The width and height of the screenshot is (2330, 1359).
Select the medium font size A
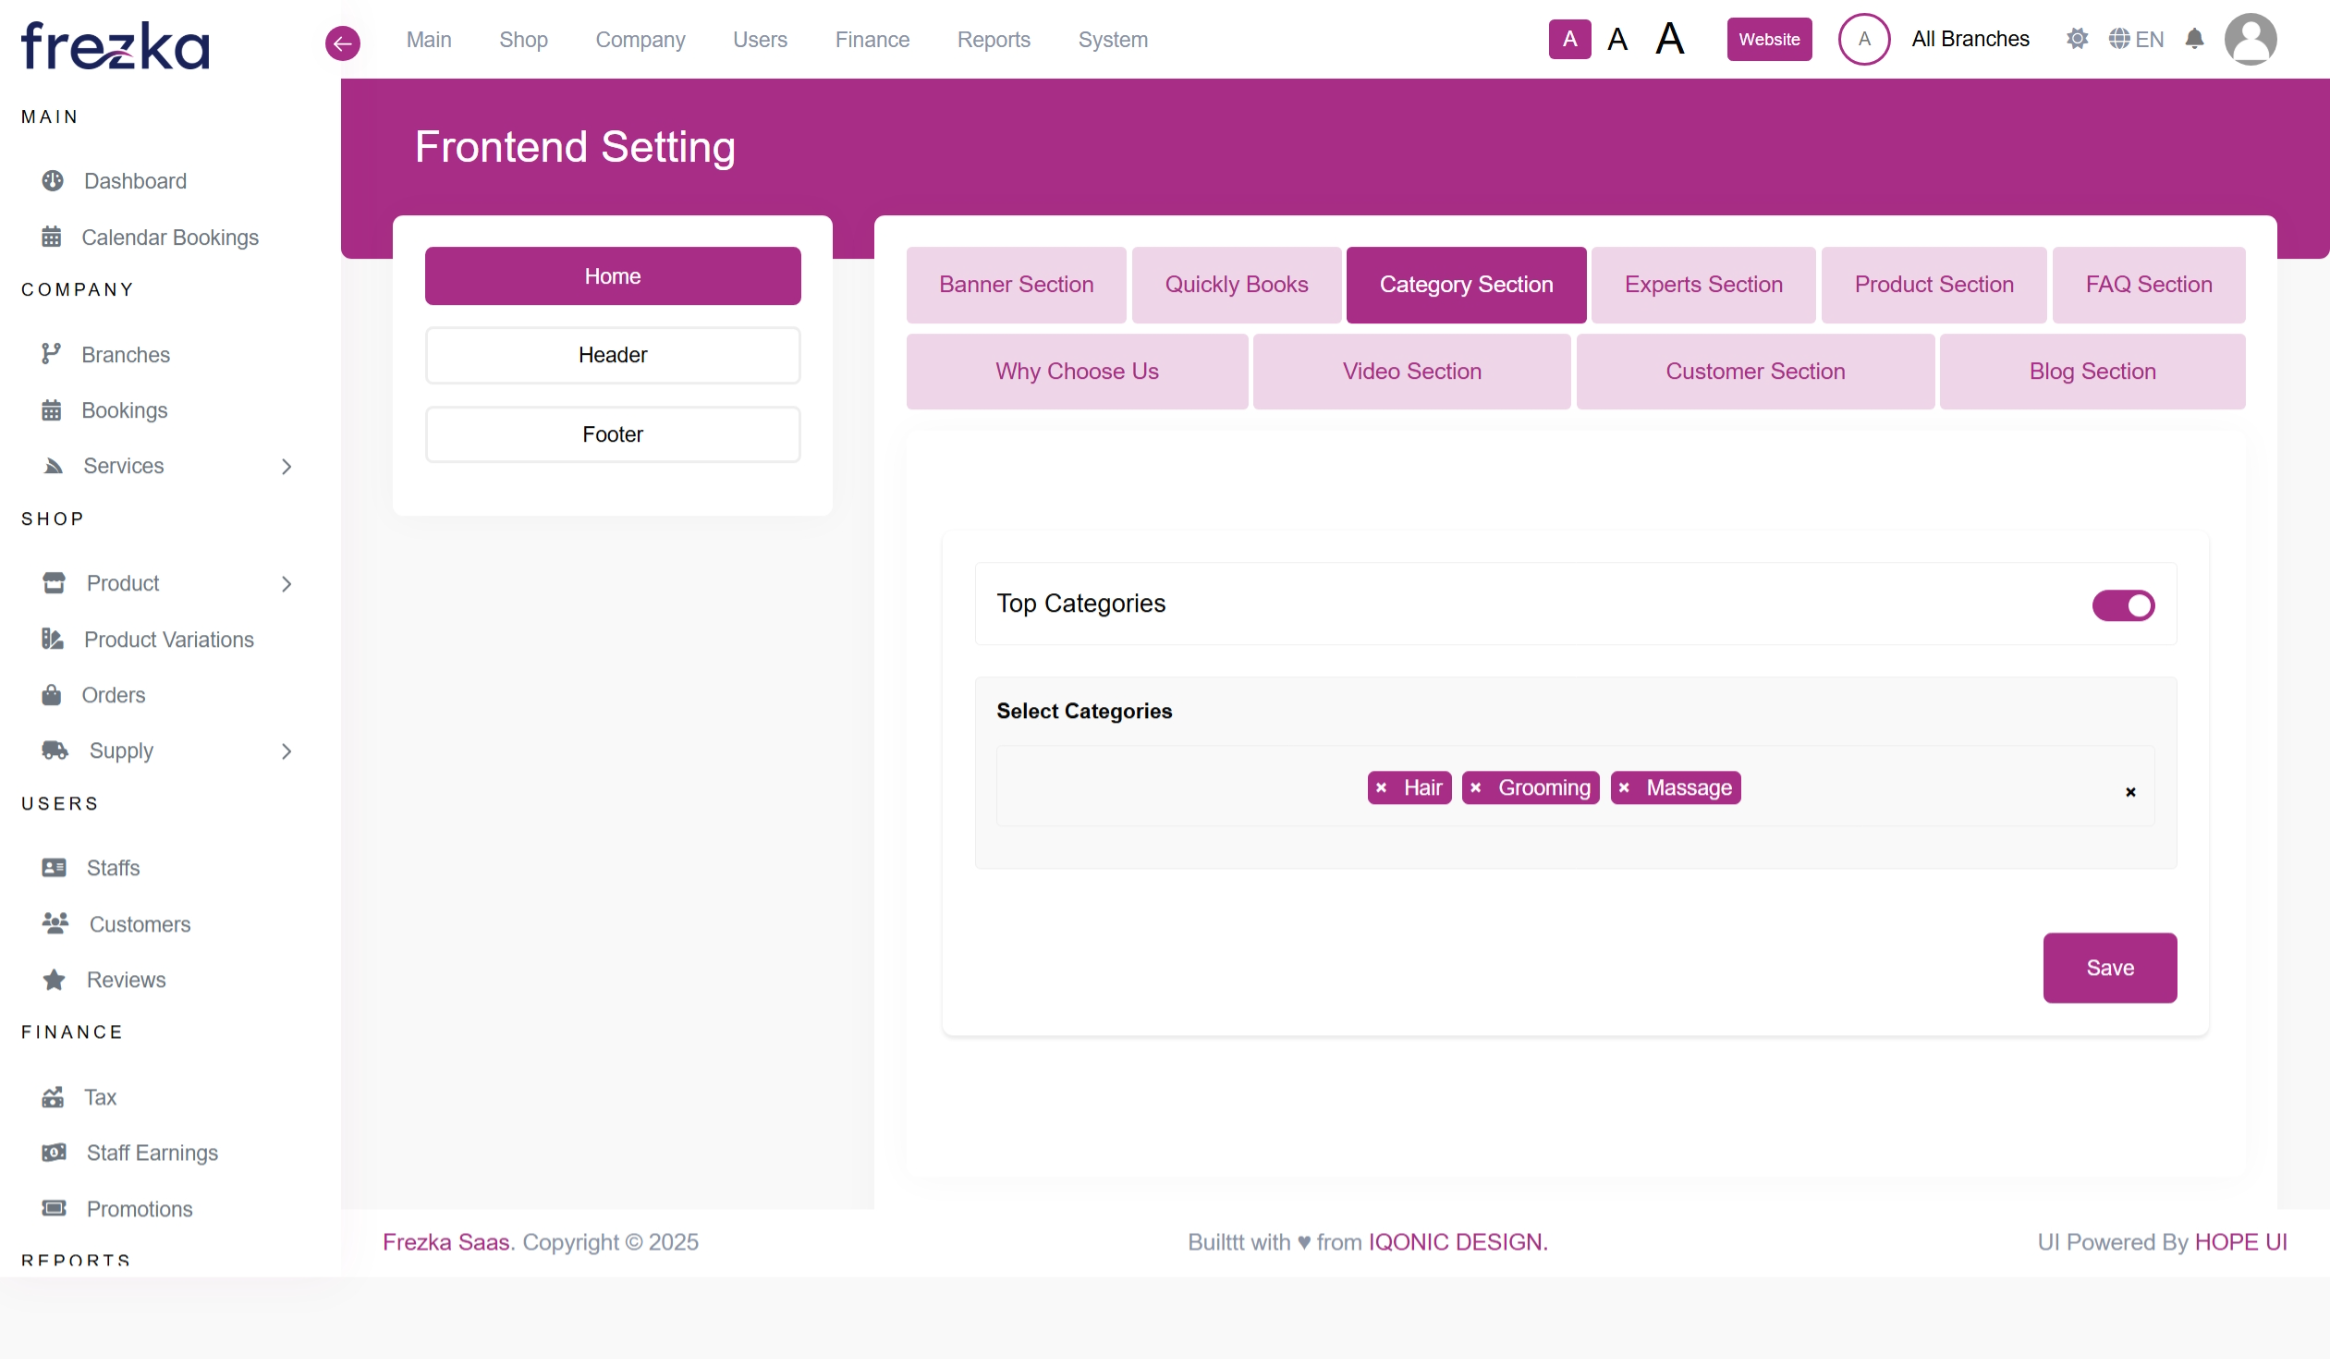[x=1617, y=40]
